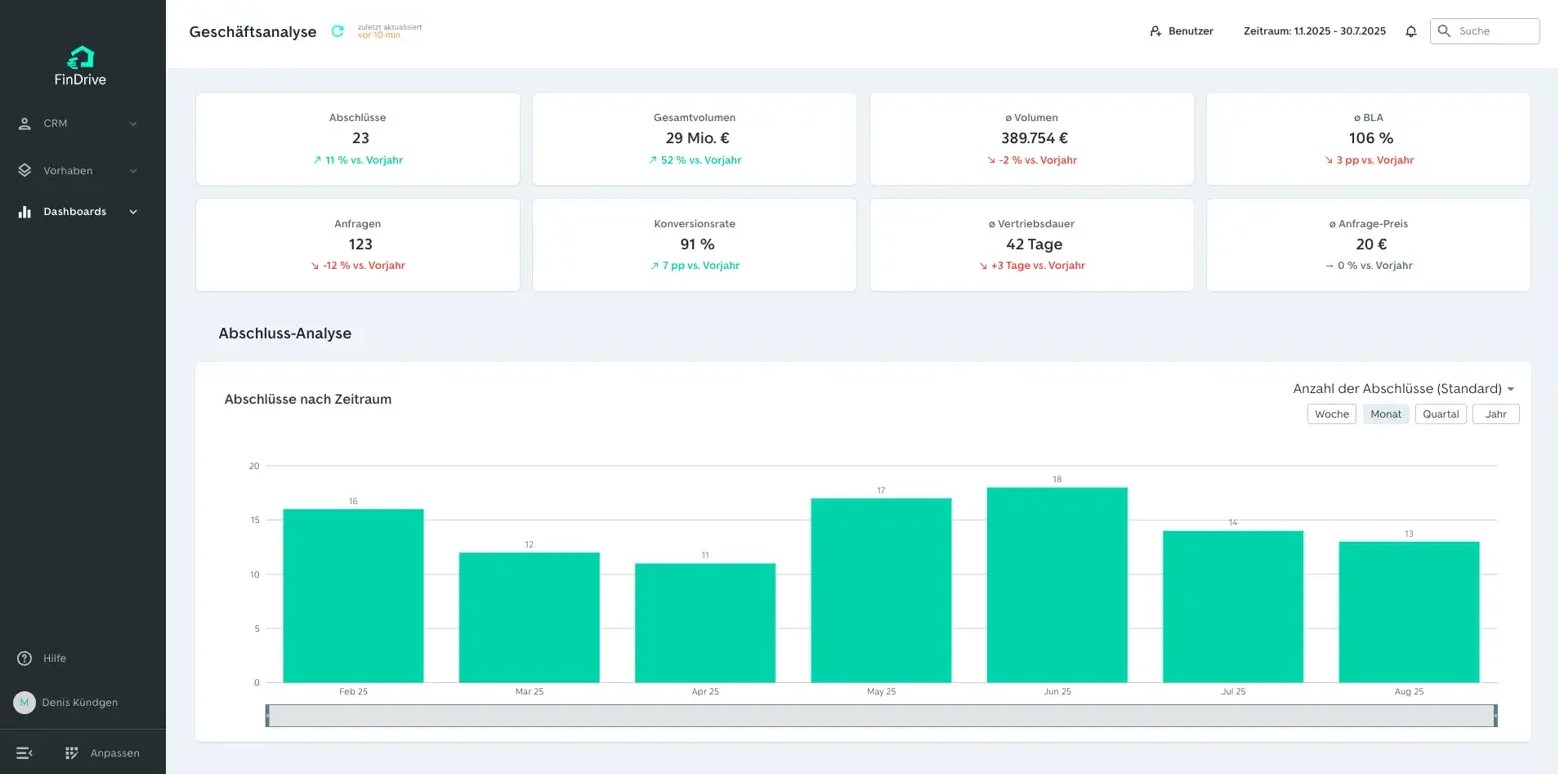Collapse sidebar with the bottom-left menu icon
The width and height of the screenshot is (1558, 774).
(25, 753)
